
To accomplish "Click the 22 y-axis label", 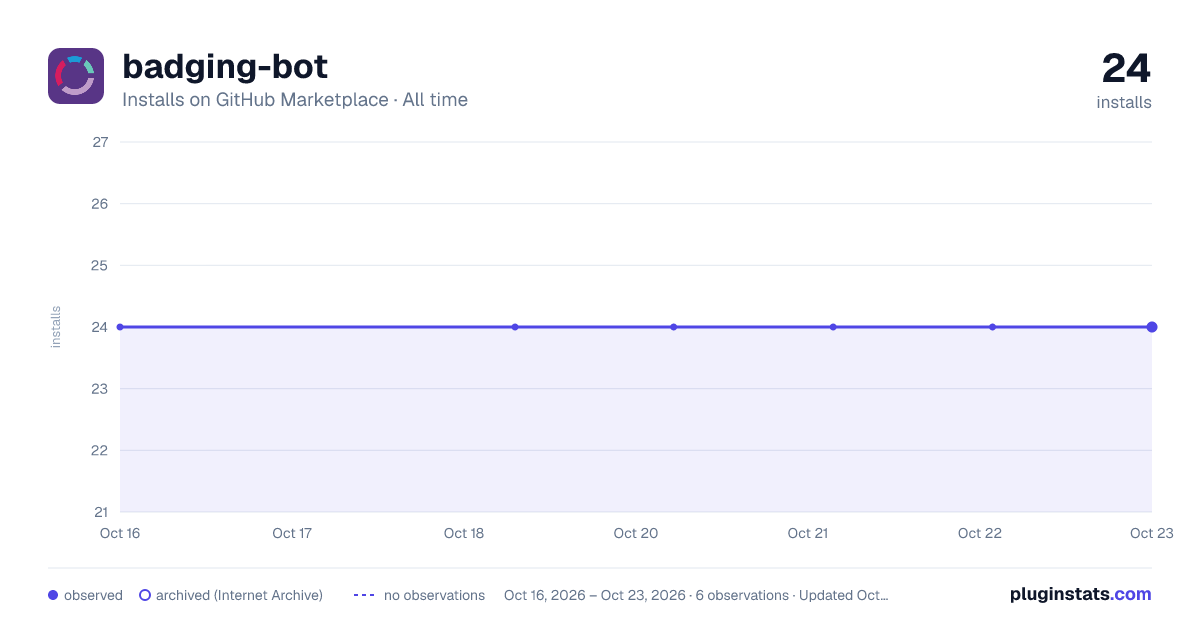I will 100,451.
